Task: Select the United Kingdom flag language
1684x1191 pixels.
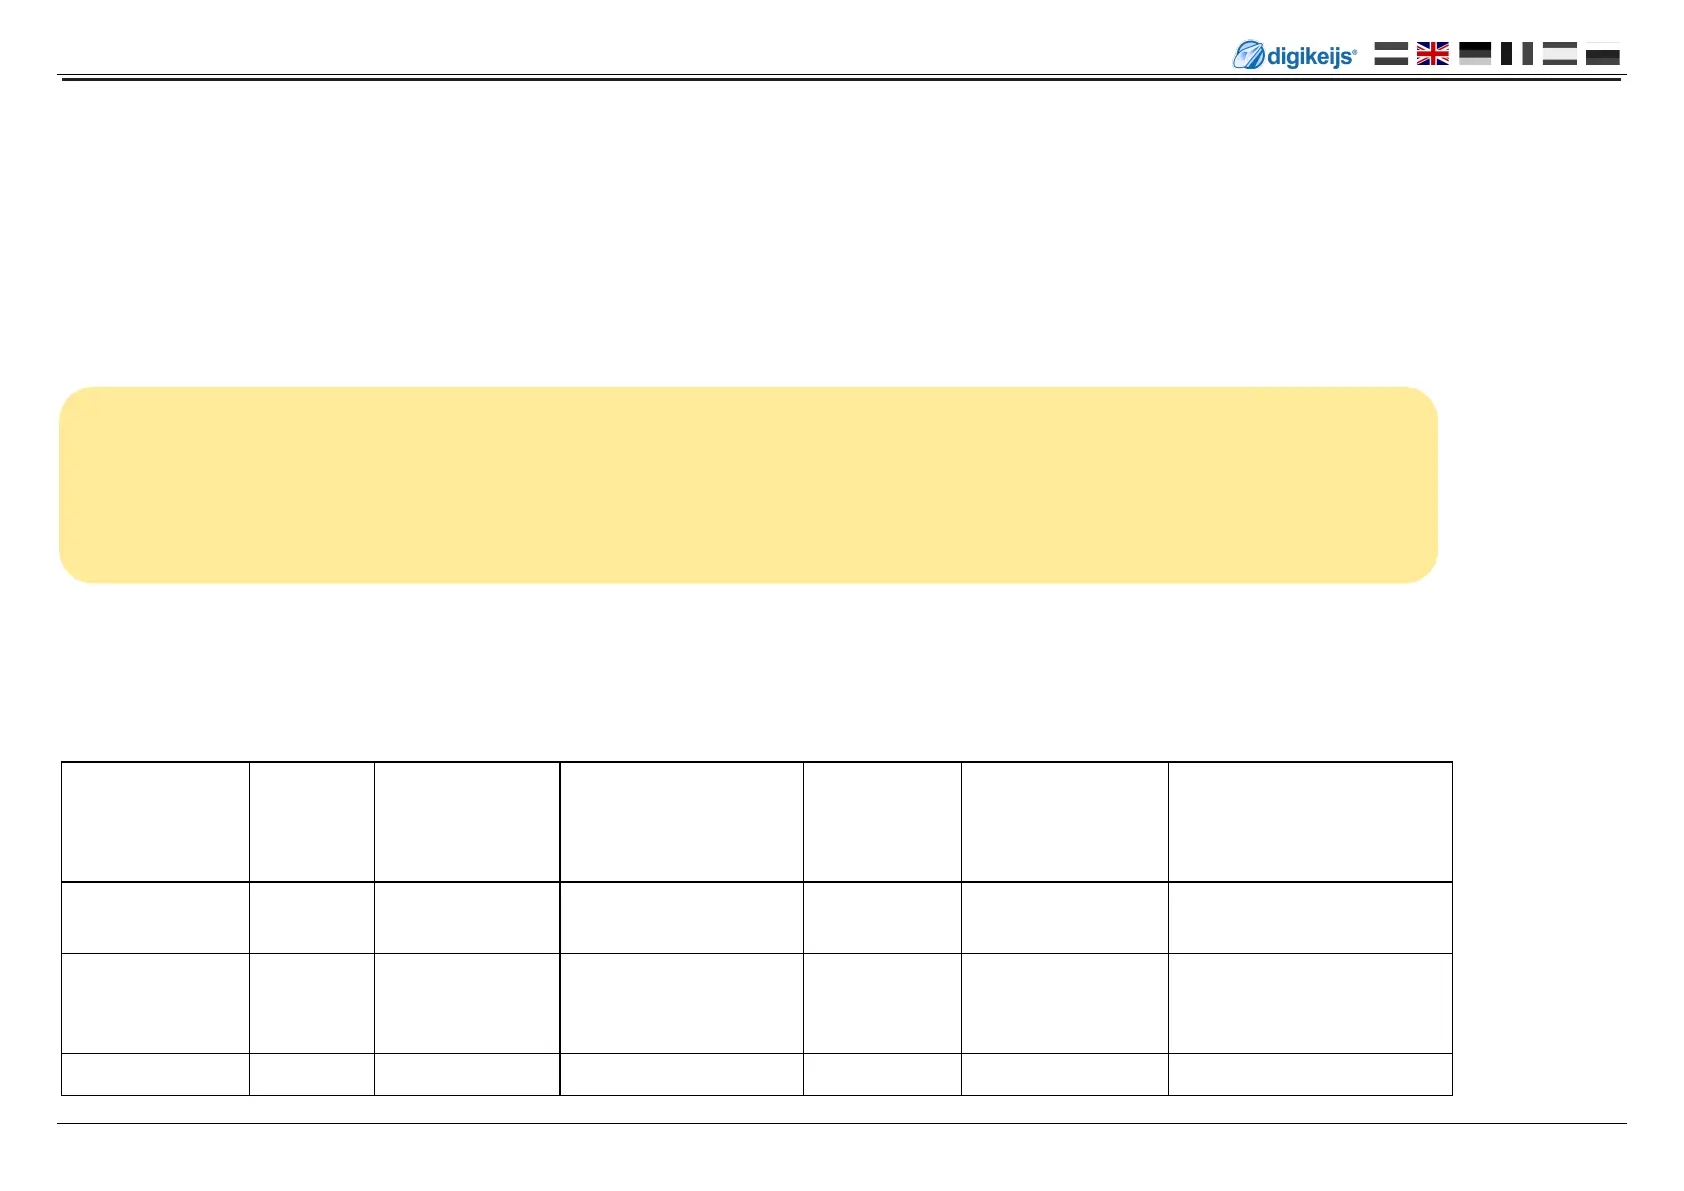Action: (x=1432, y=54)
